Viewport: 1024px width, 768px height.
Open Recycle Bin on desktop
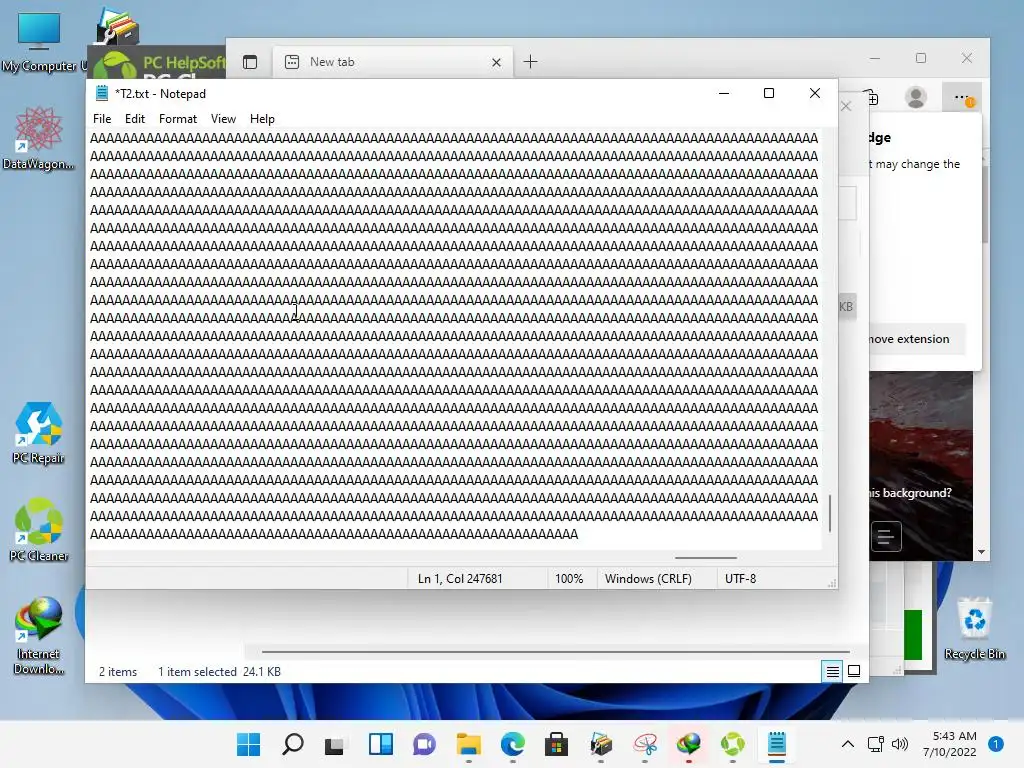[974, 628]
